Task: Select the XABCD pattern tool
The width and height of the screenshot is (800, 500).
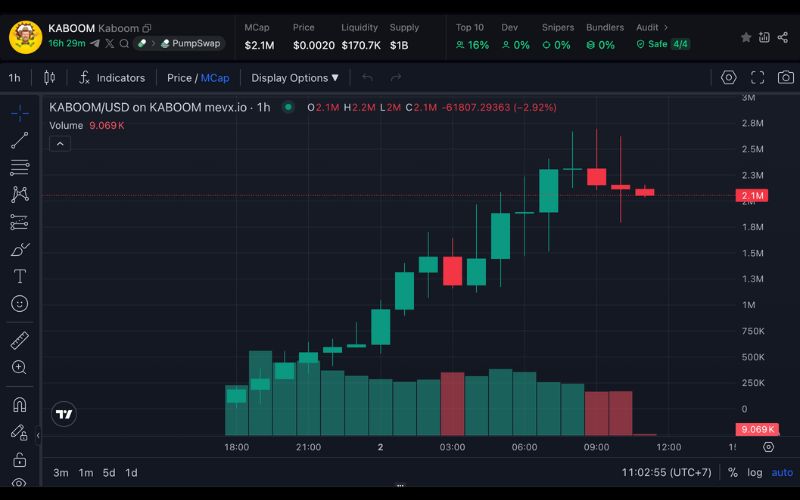Action: pyautogui.click(x=19, y=194)
